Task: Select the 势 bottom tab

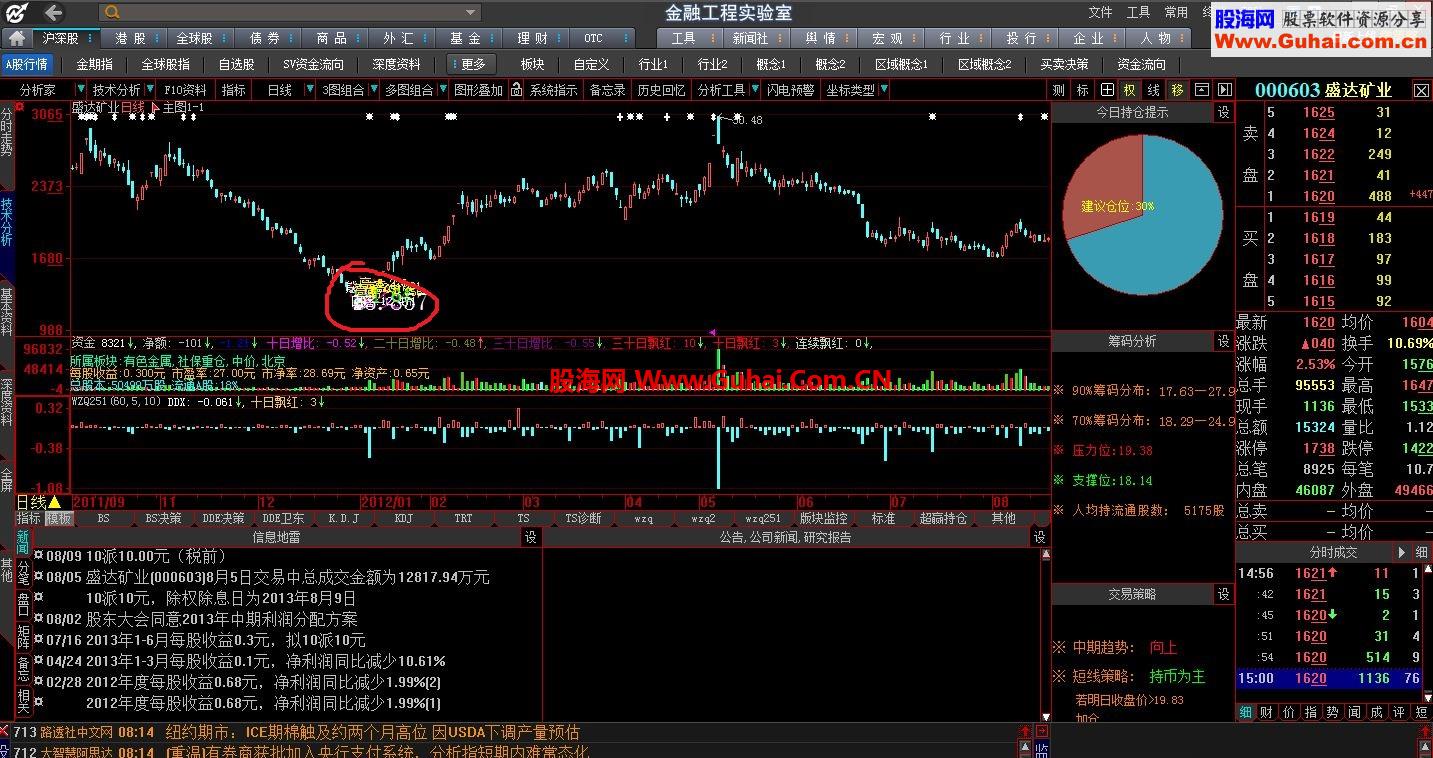Action: (x=1333, y=712)
